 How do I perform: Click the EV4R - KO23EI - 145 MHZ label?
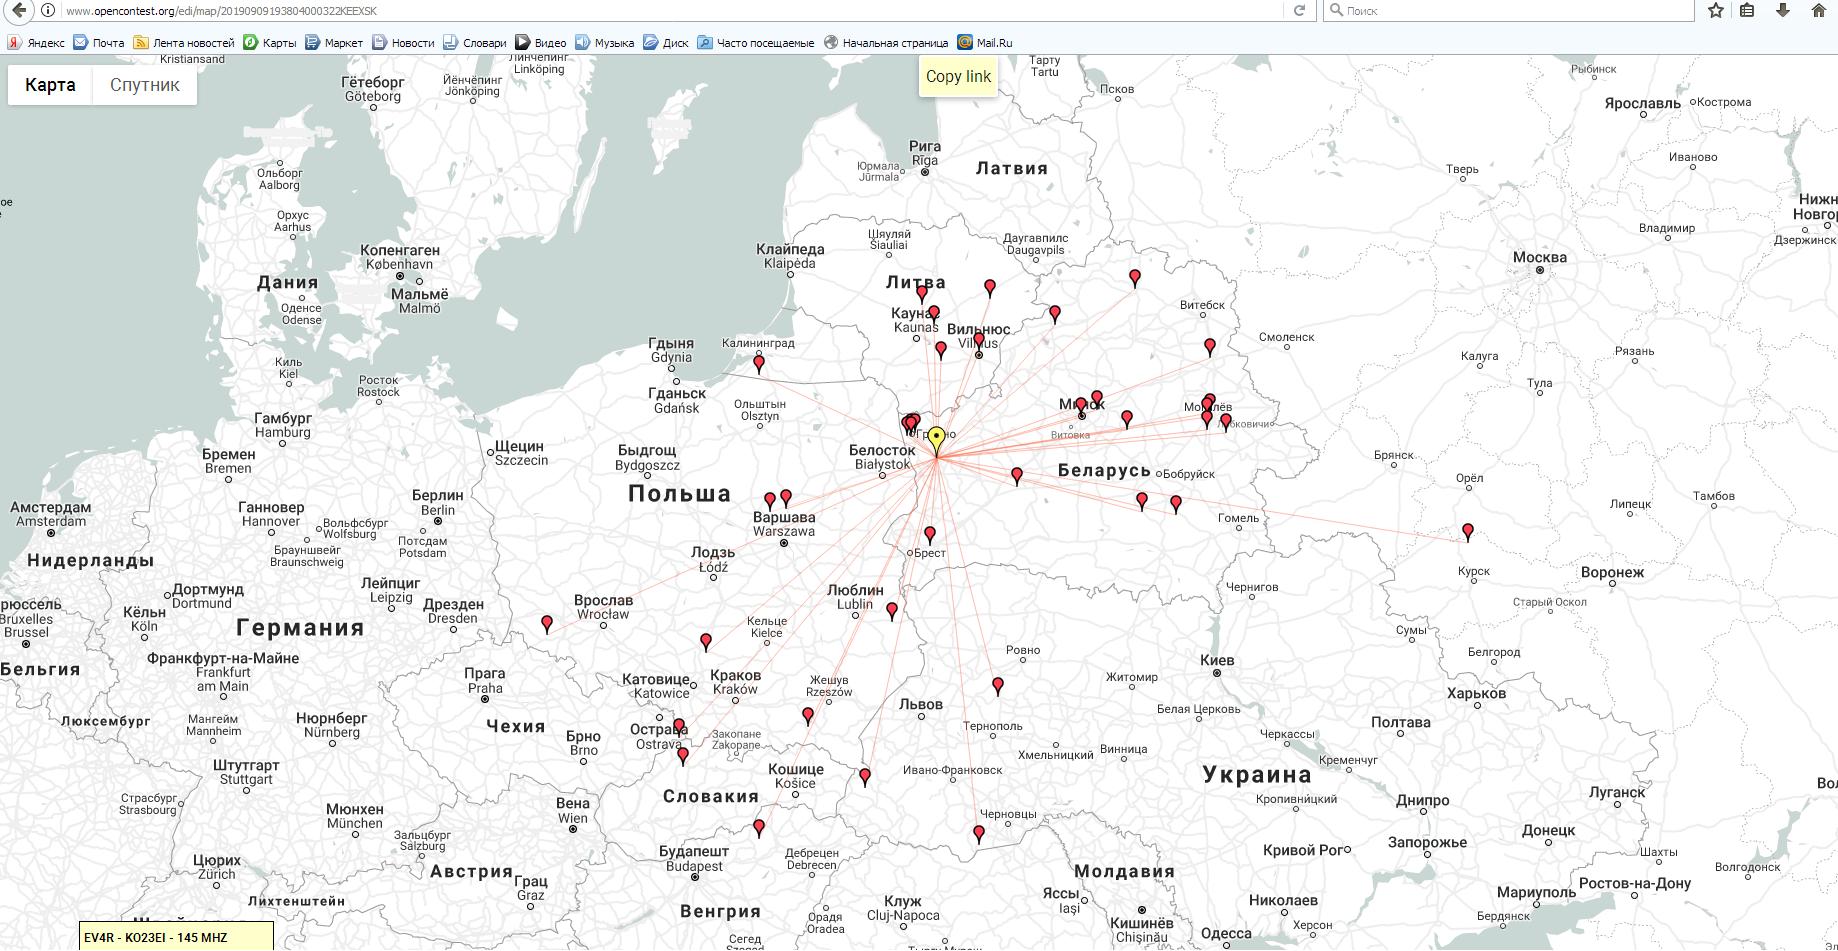176,937
